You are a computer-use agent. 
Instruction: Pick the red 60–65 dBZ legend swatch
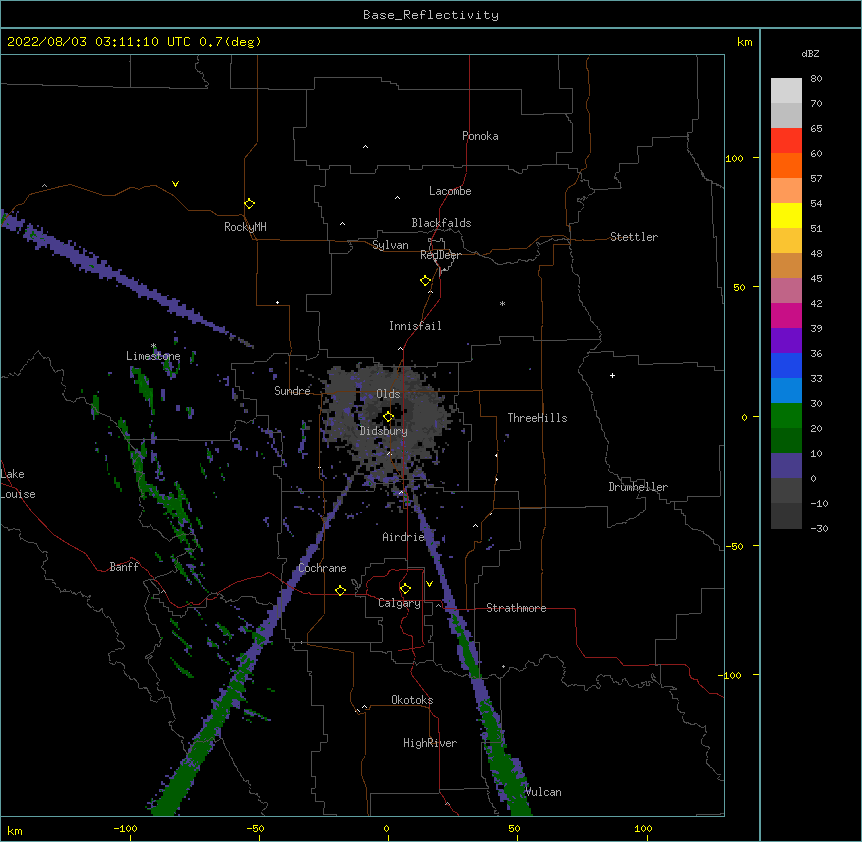786,141
